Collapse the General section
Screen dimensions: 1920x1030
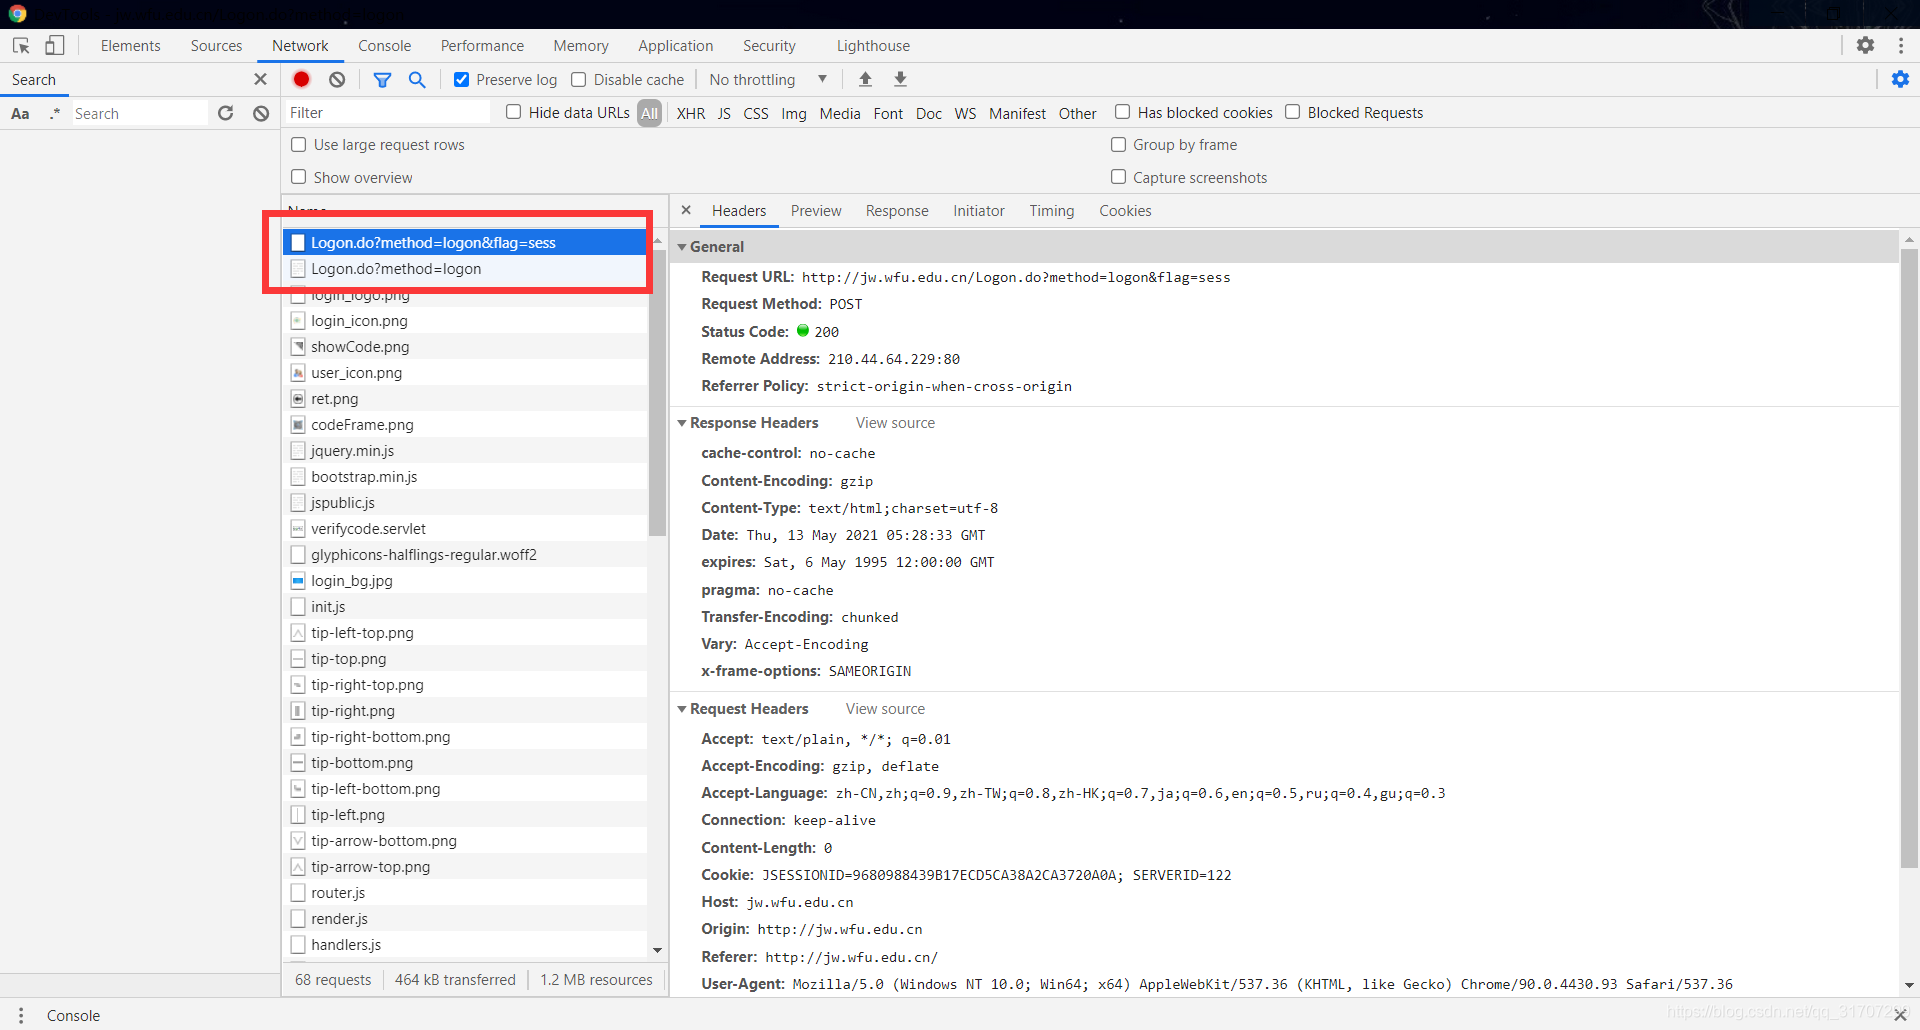[x=681, y=247]
